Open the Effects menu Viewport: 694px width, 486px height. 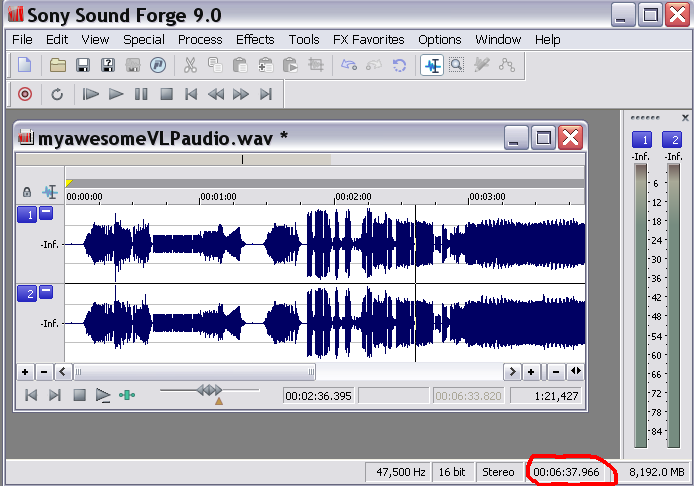click(255, 40)
